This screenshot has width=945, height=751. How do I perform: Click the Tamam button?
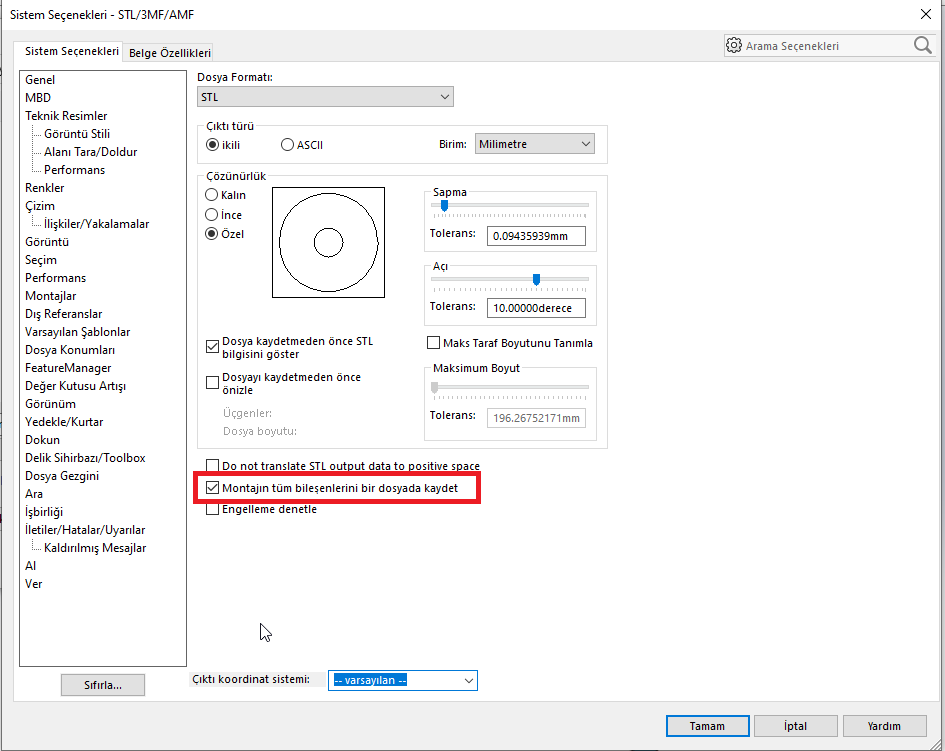(x=706, y=726)
